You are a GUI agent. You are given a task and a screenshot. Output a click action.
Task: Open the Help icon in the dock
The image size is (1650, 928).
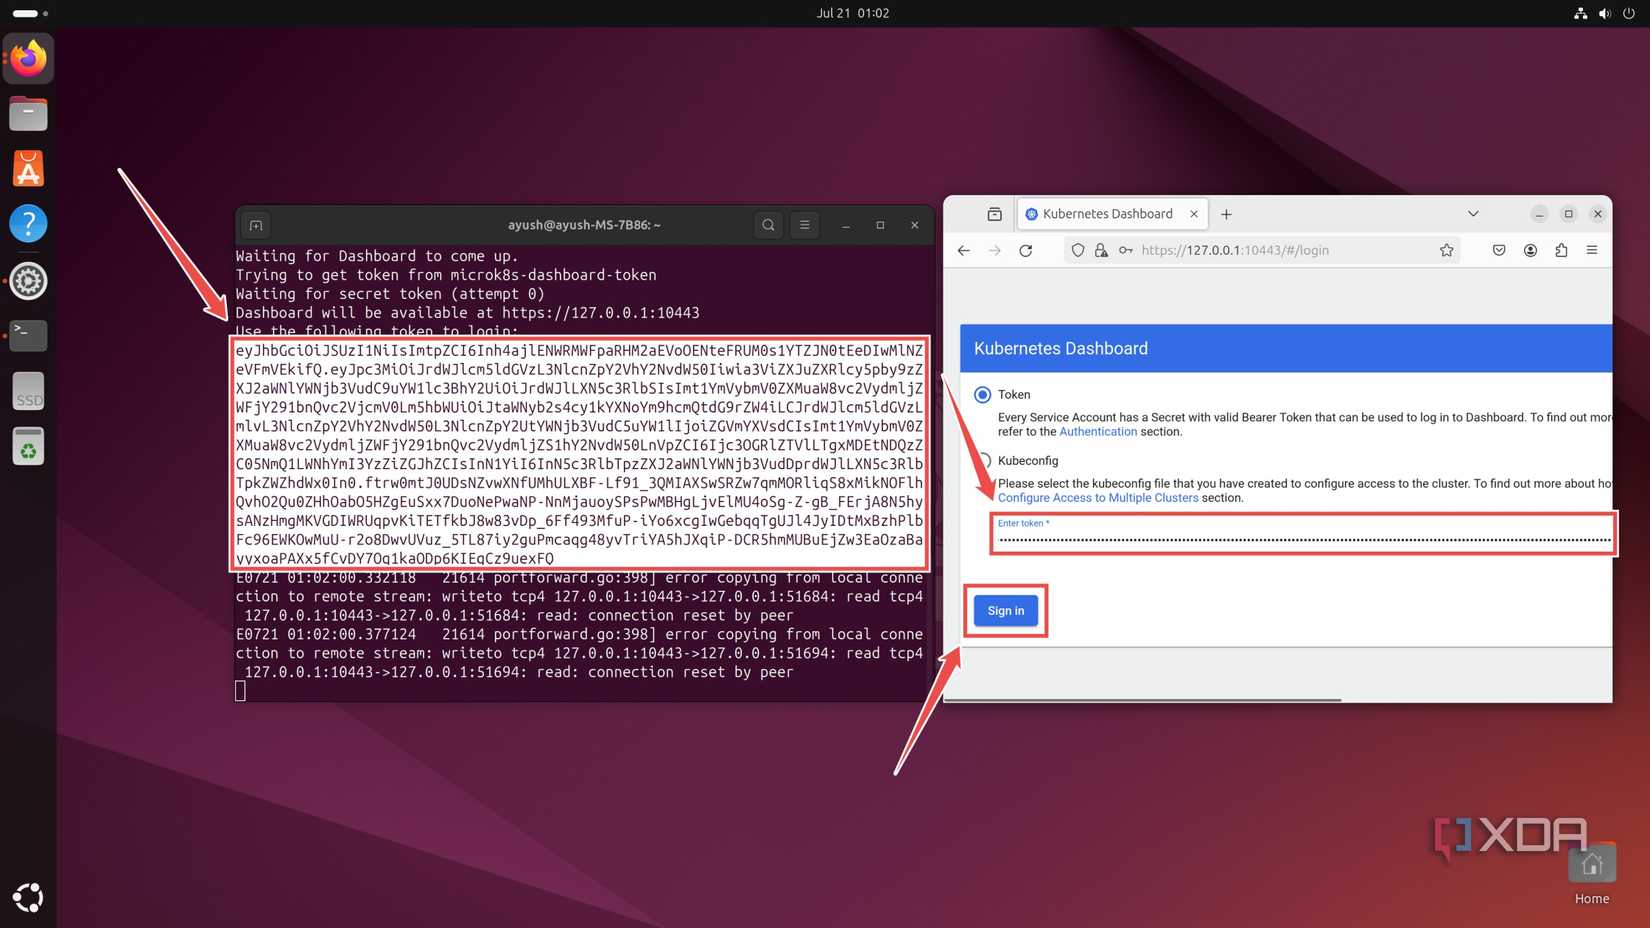click(28, 224)
